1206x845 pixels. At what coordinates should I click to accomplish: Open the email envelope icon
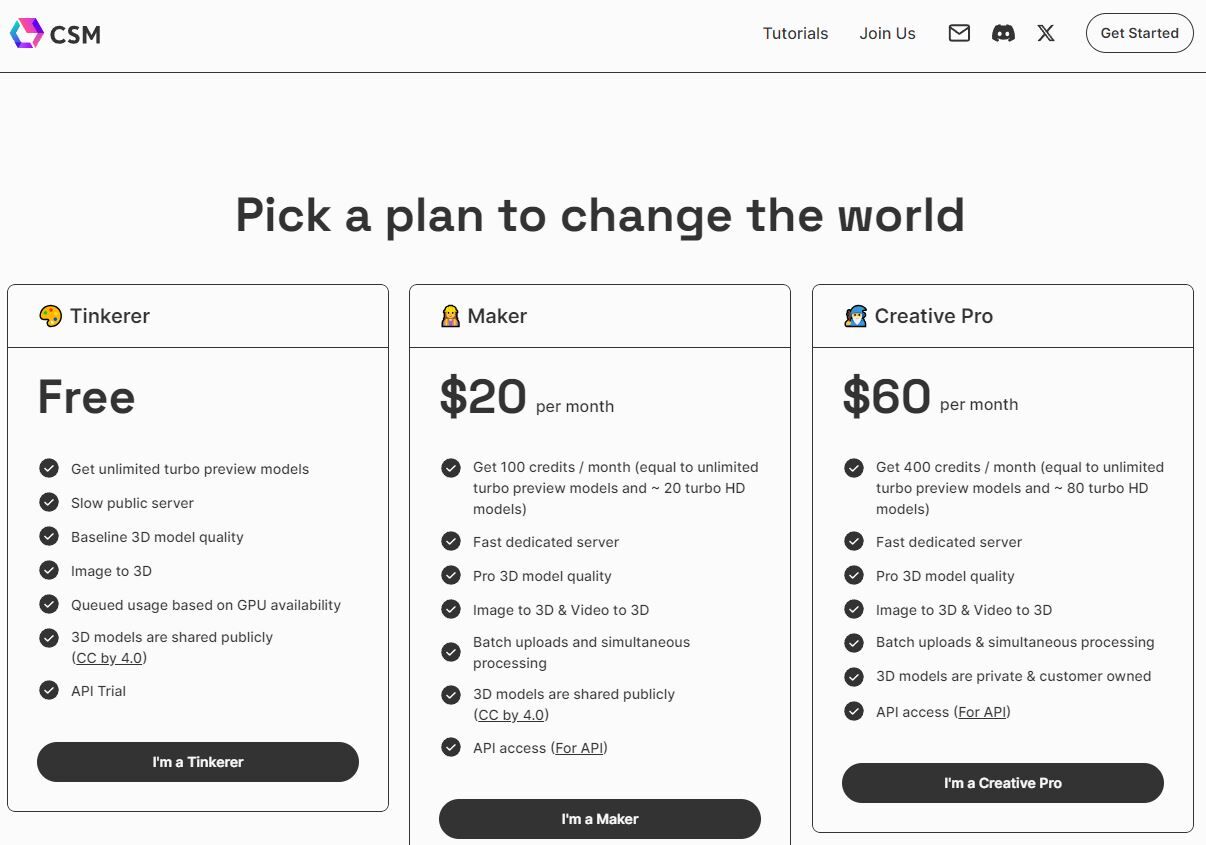tap(959, 33)
